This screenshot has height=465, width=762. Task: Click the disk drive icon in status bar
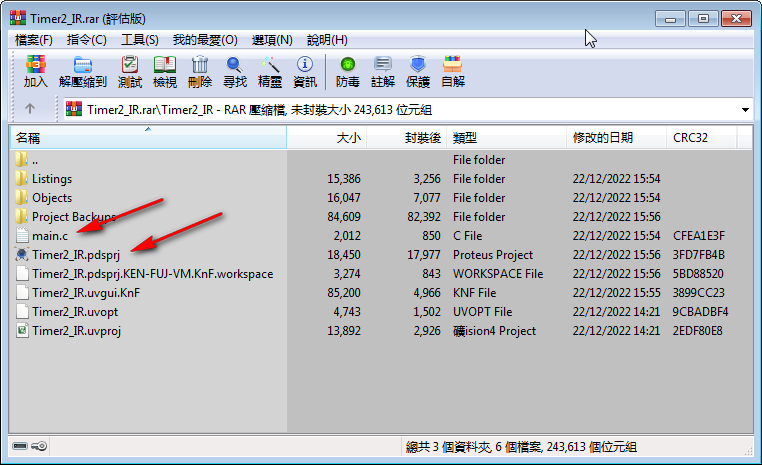click(20, 446)
